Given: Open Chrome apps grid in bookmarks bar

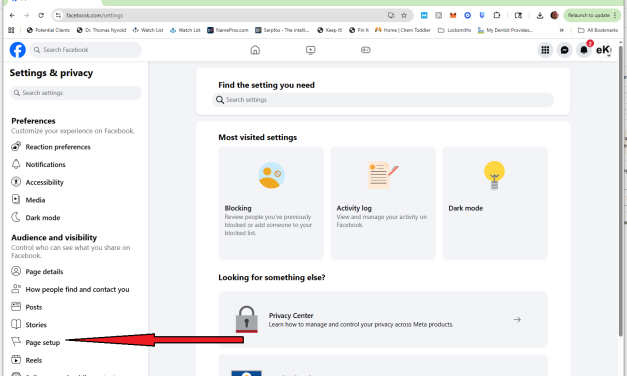Looking at the screenshot, I should pos(11,30).
